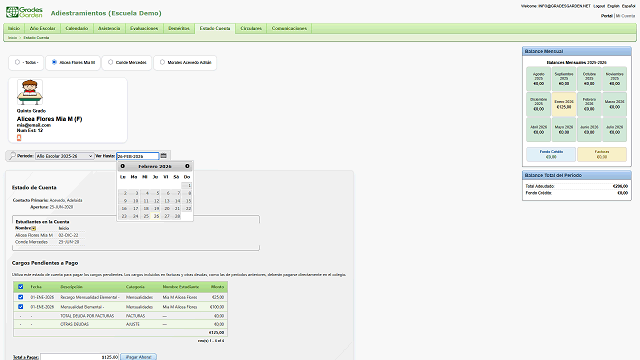Go to previous month in date picker
The image size is (640, 360).
[x=122, y=166]
